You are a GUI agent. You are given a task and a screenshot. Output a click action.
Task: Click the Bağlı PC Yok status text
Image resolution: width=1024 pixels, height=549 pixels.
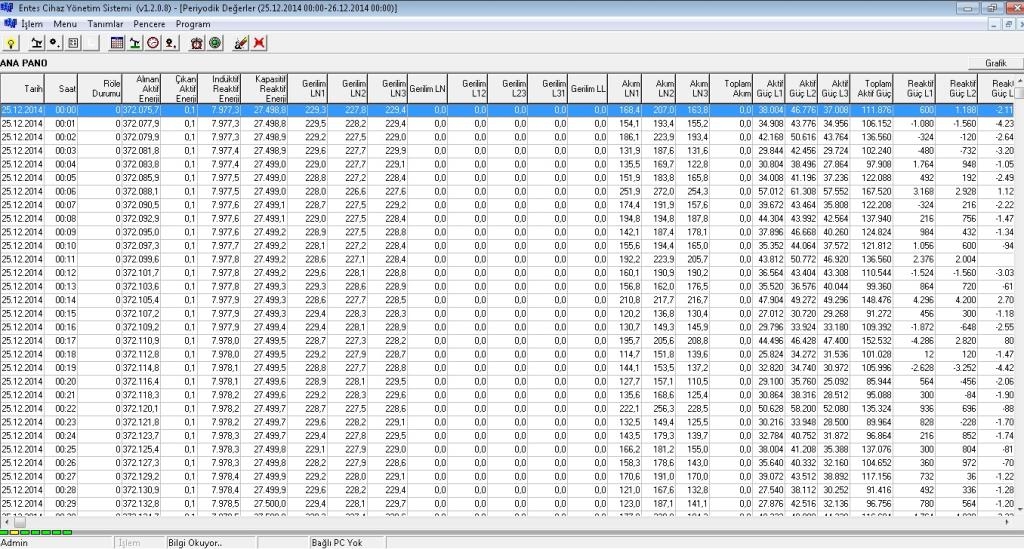337,542
